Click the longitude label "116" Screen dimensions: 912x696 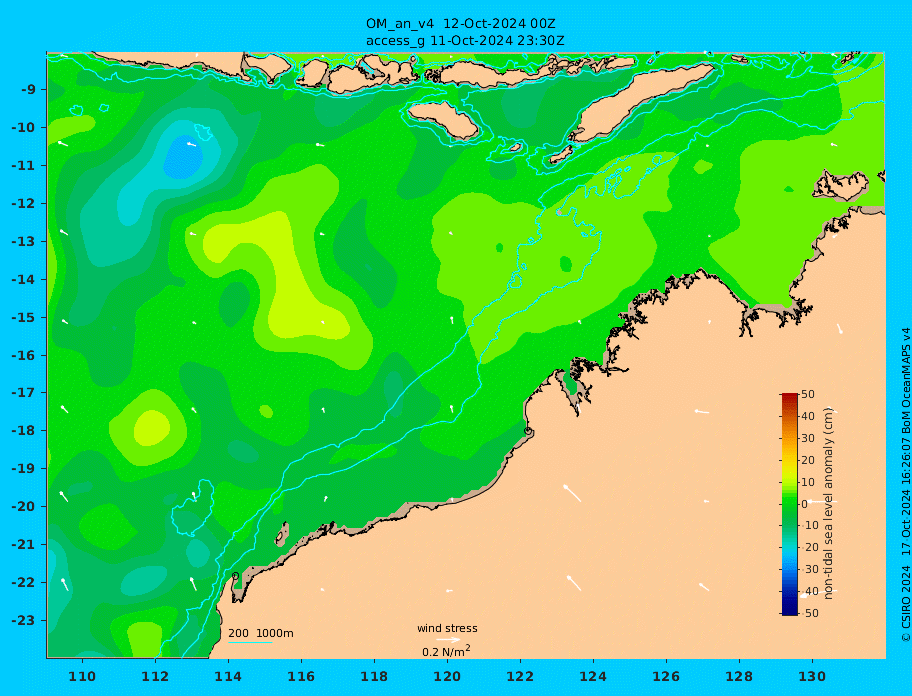pos(301,676)
